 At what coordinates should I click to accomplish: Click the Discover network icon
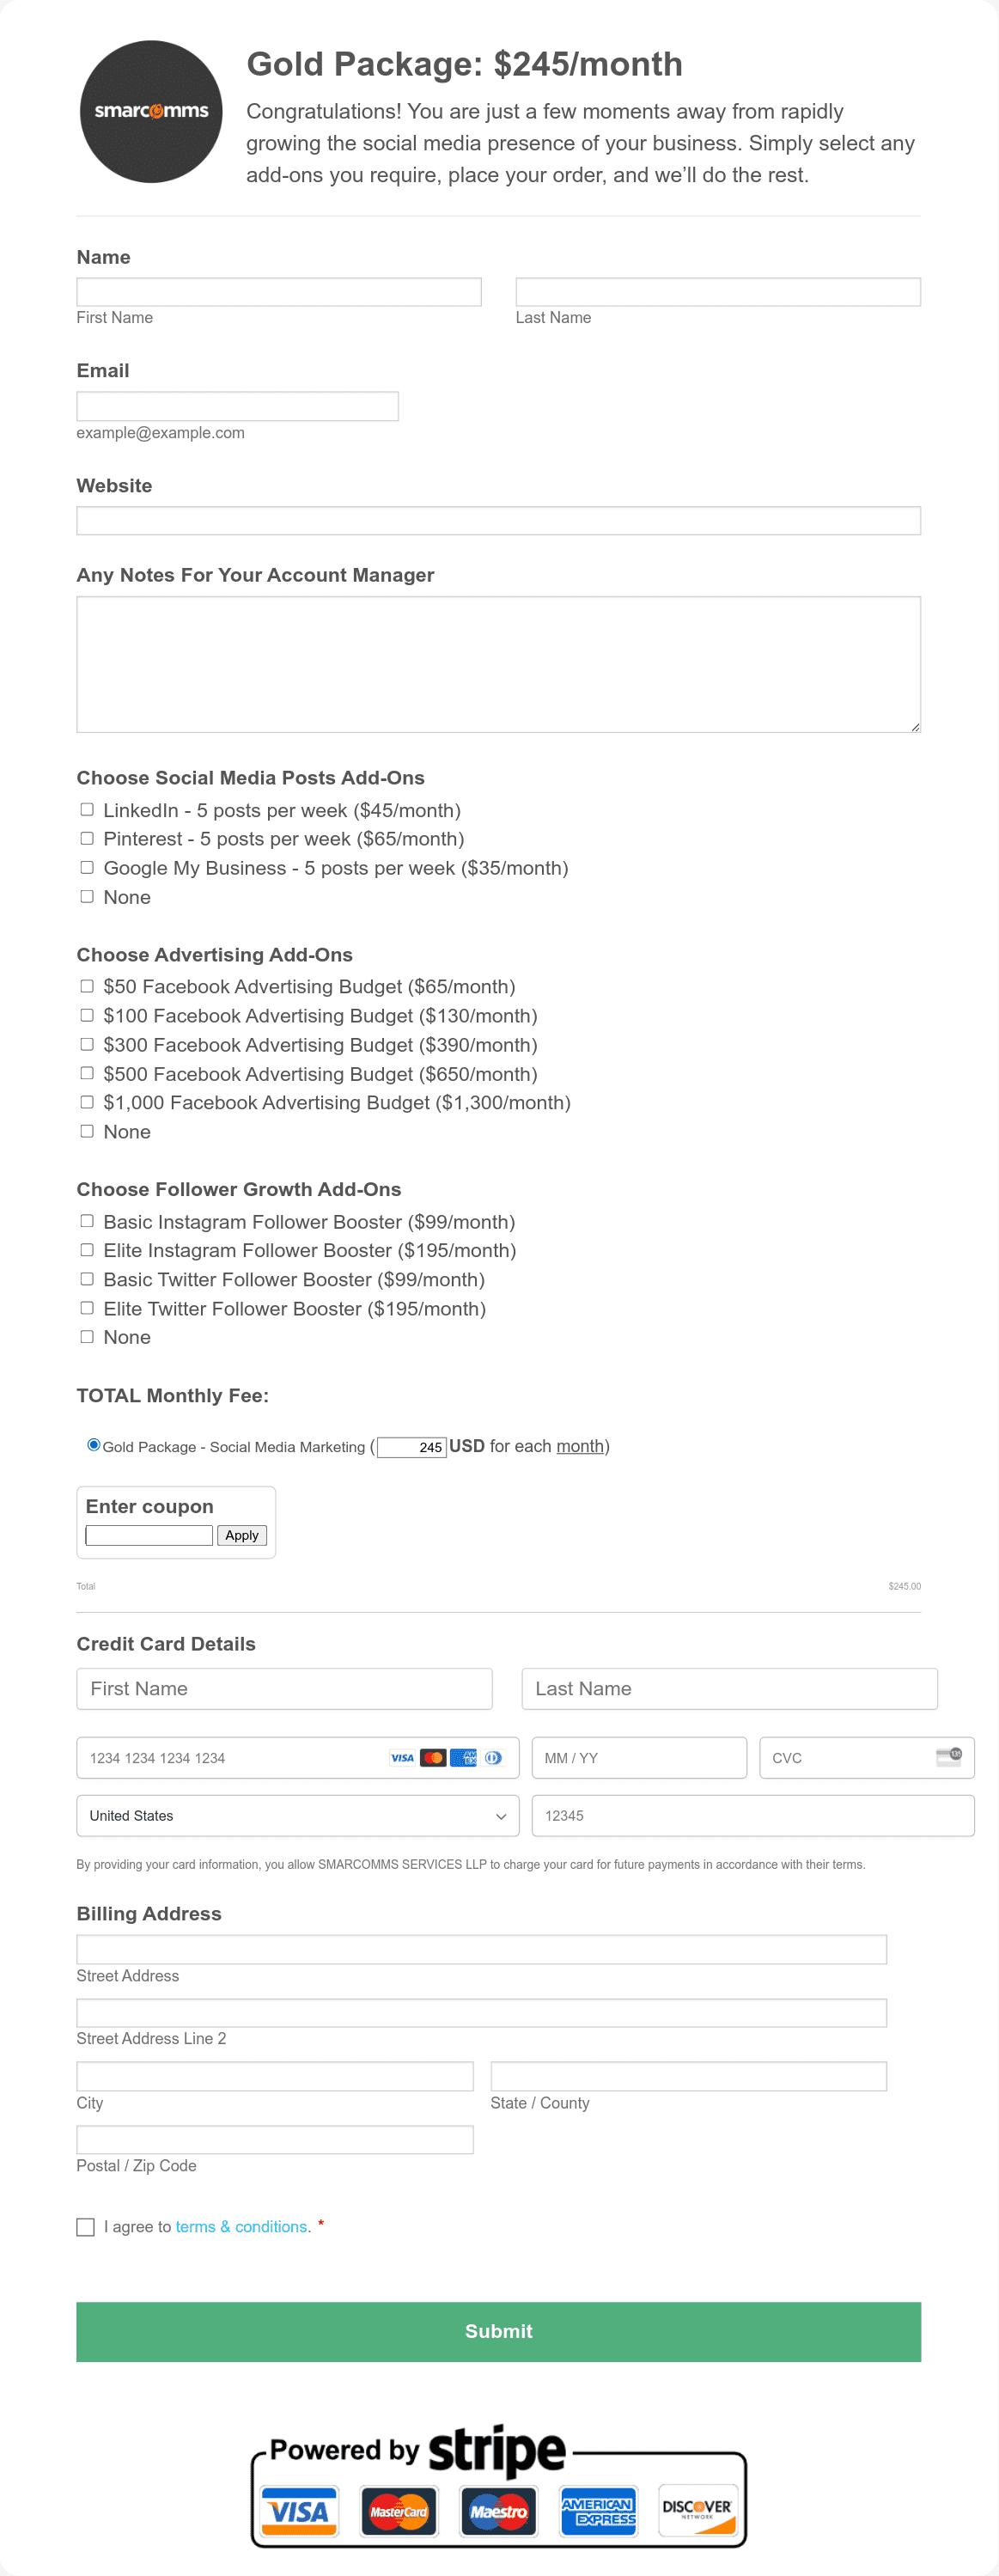pyautogui.click(x=697, y=2510)
